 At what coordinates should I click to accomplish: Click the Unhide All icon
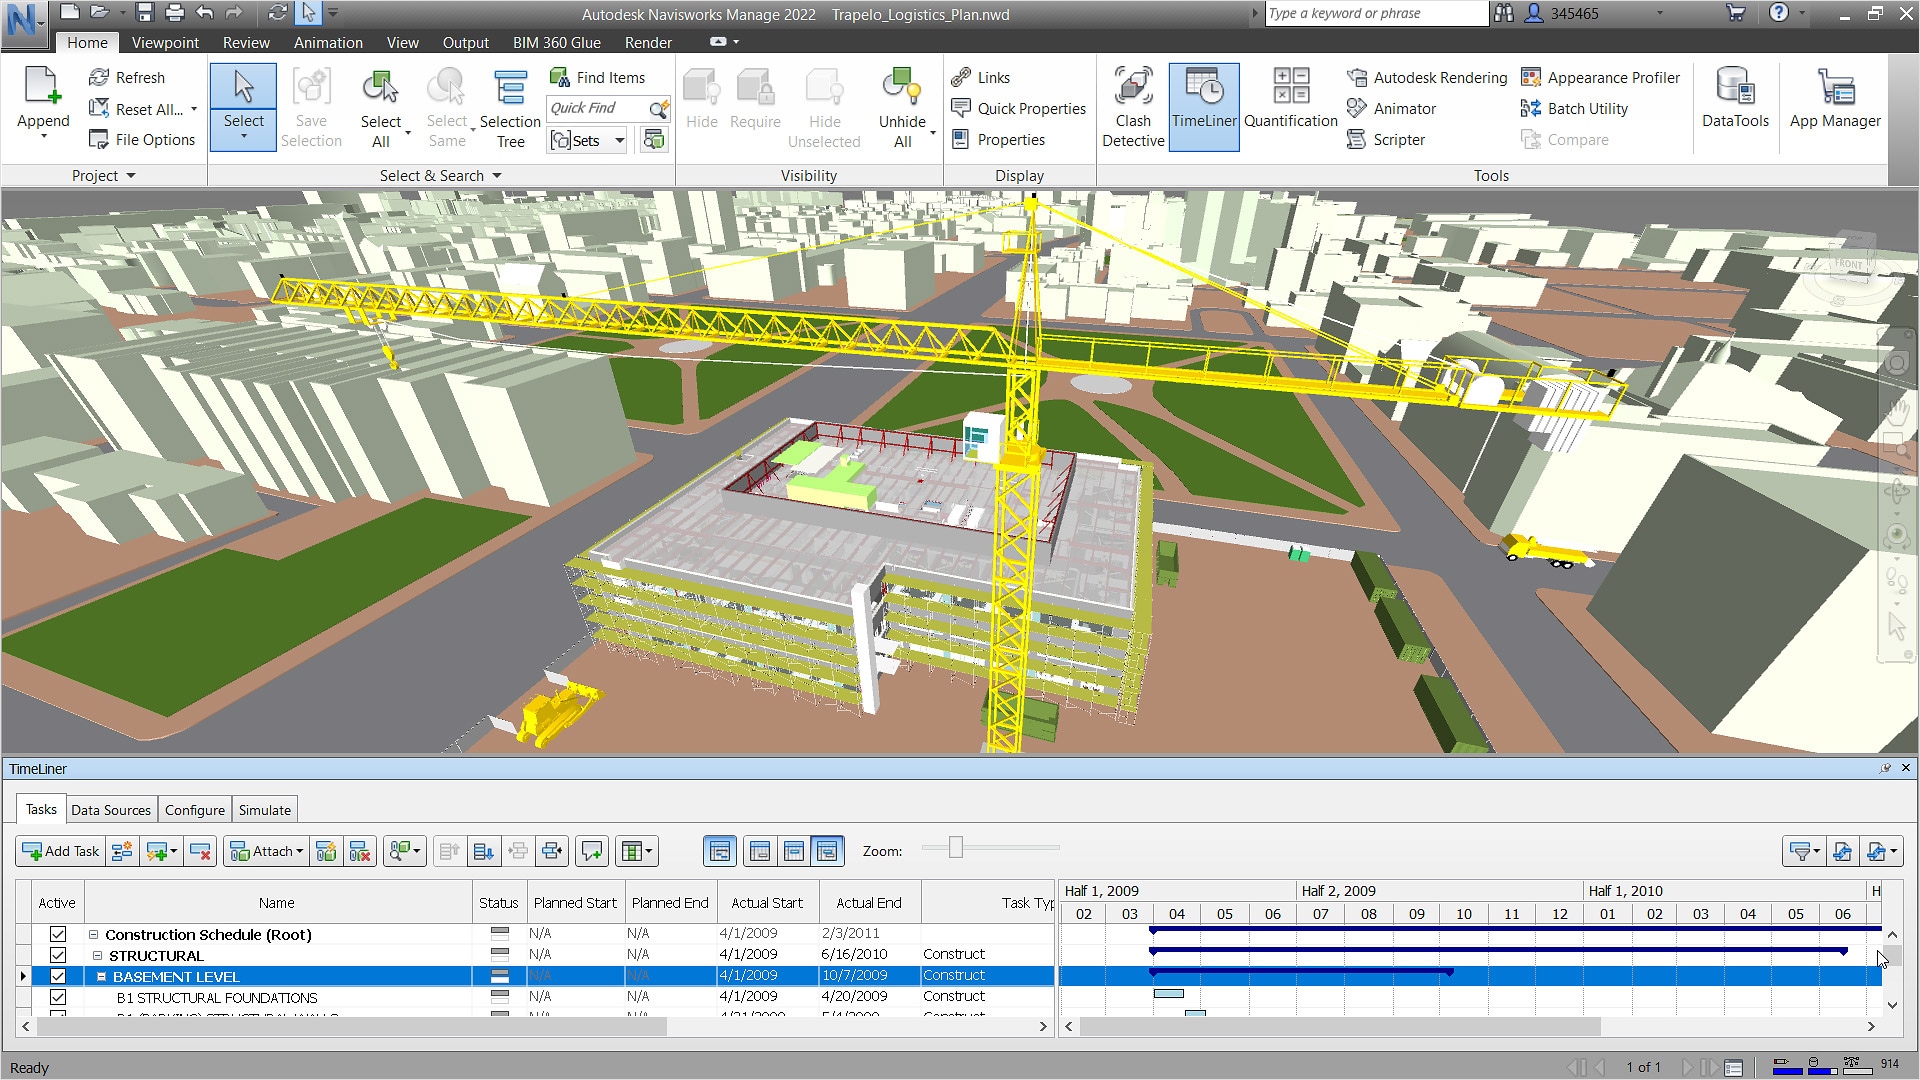[901, 87]
